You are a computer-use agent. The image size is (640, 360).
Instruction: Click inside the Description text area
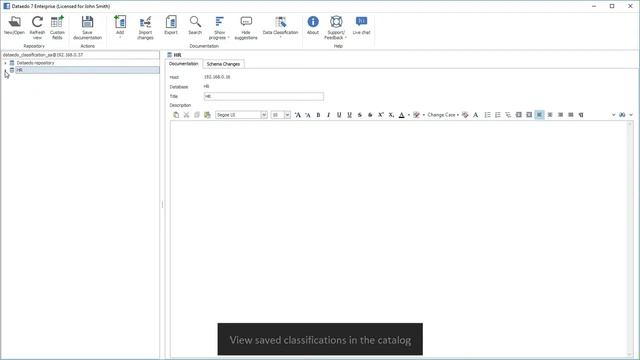398,239
